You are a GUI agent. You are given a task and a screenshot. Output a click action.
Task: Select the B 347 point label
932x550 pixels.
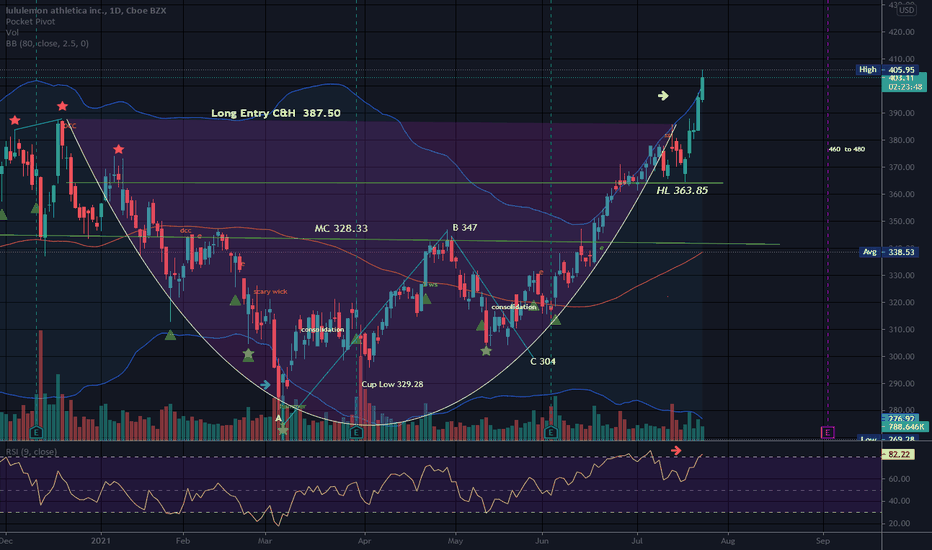464,227
